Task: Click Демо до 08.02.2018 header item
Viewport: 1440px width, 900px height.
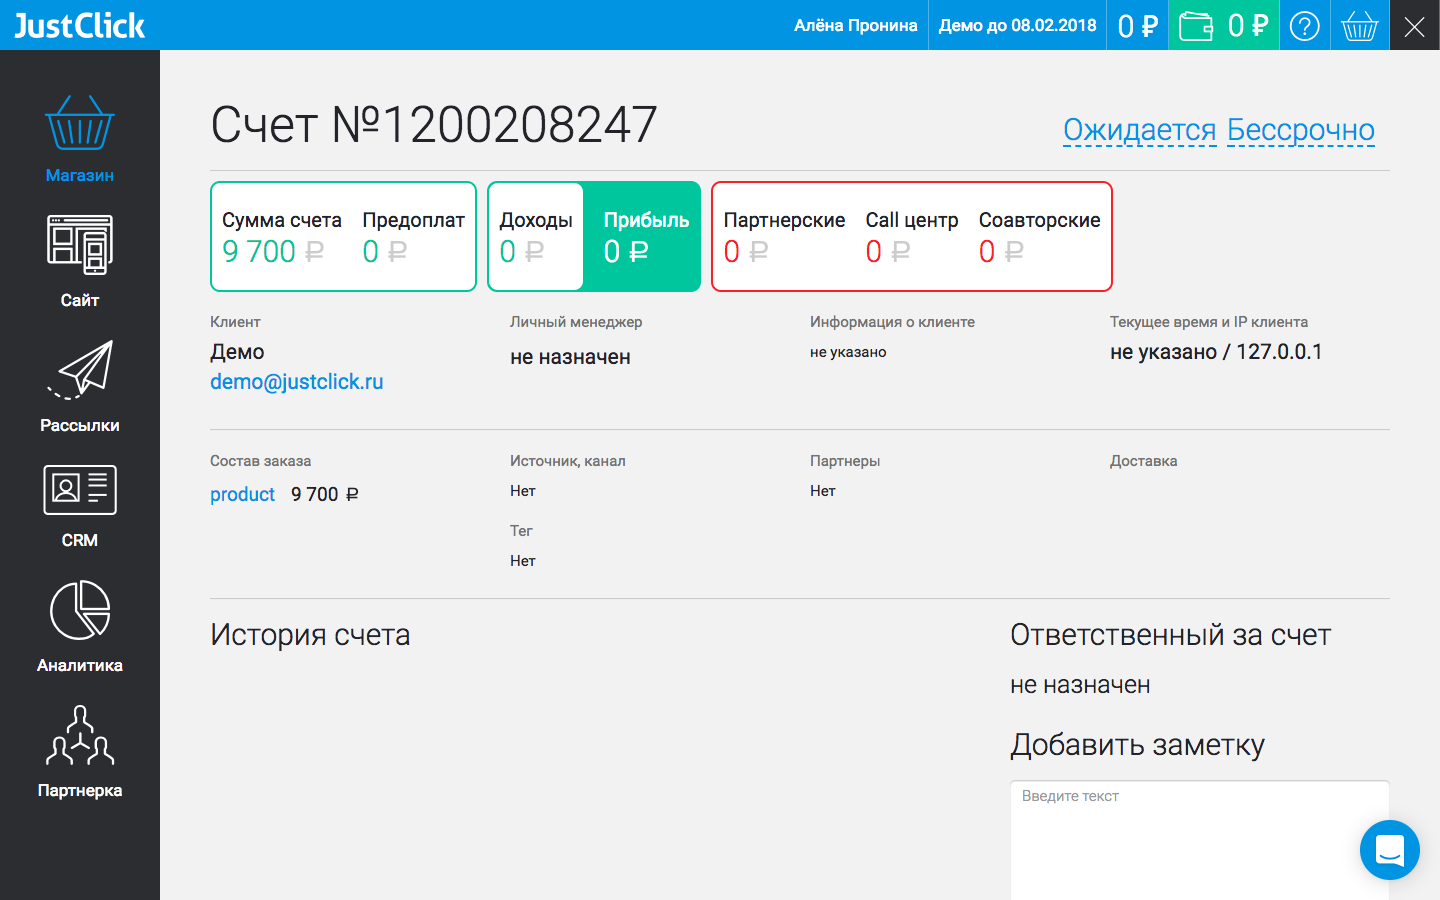Action: pyautogui.click(x=1017, y=25)
